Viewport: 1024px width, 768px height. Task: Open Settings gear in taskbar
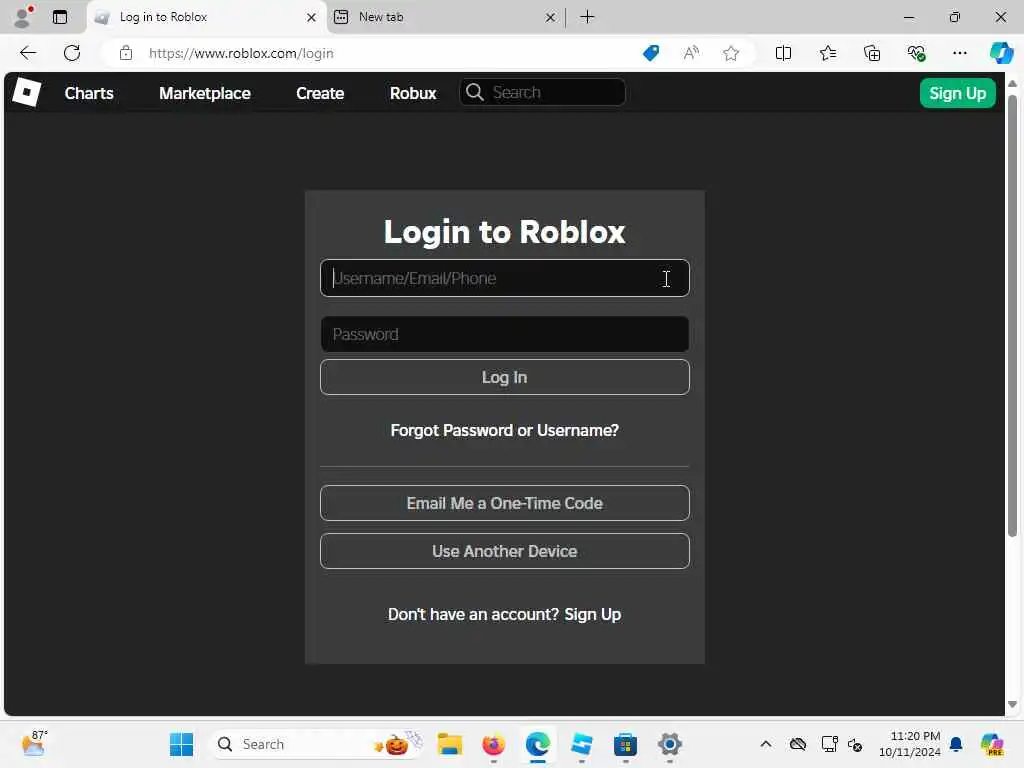pyautogui.click(x=669, y=744)
